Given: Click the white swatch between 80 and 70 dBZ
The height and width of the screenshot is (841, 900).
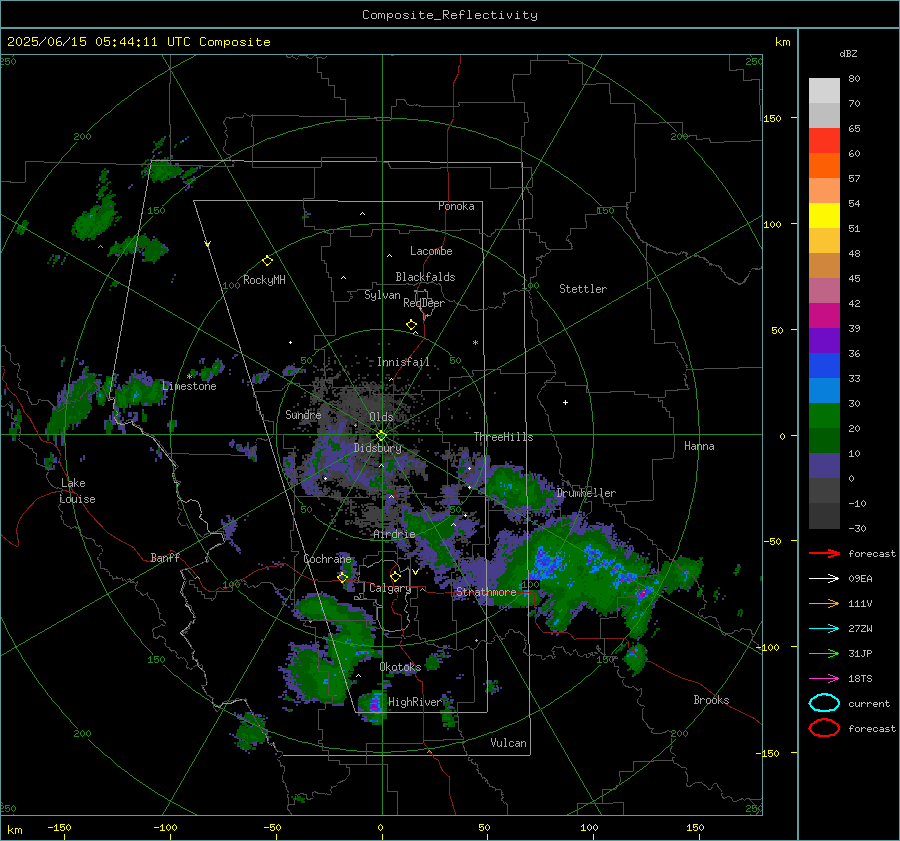Looking at the screenshot, I should (824, 91).
